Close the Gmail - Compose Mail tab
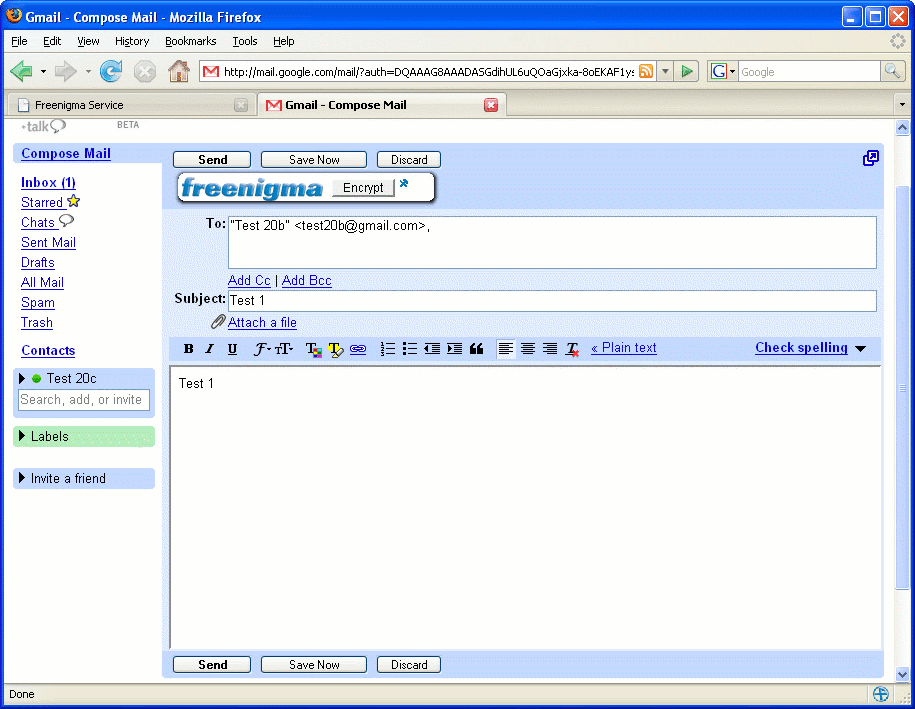915x709 pixels. (491, 105)
